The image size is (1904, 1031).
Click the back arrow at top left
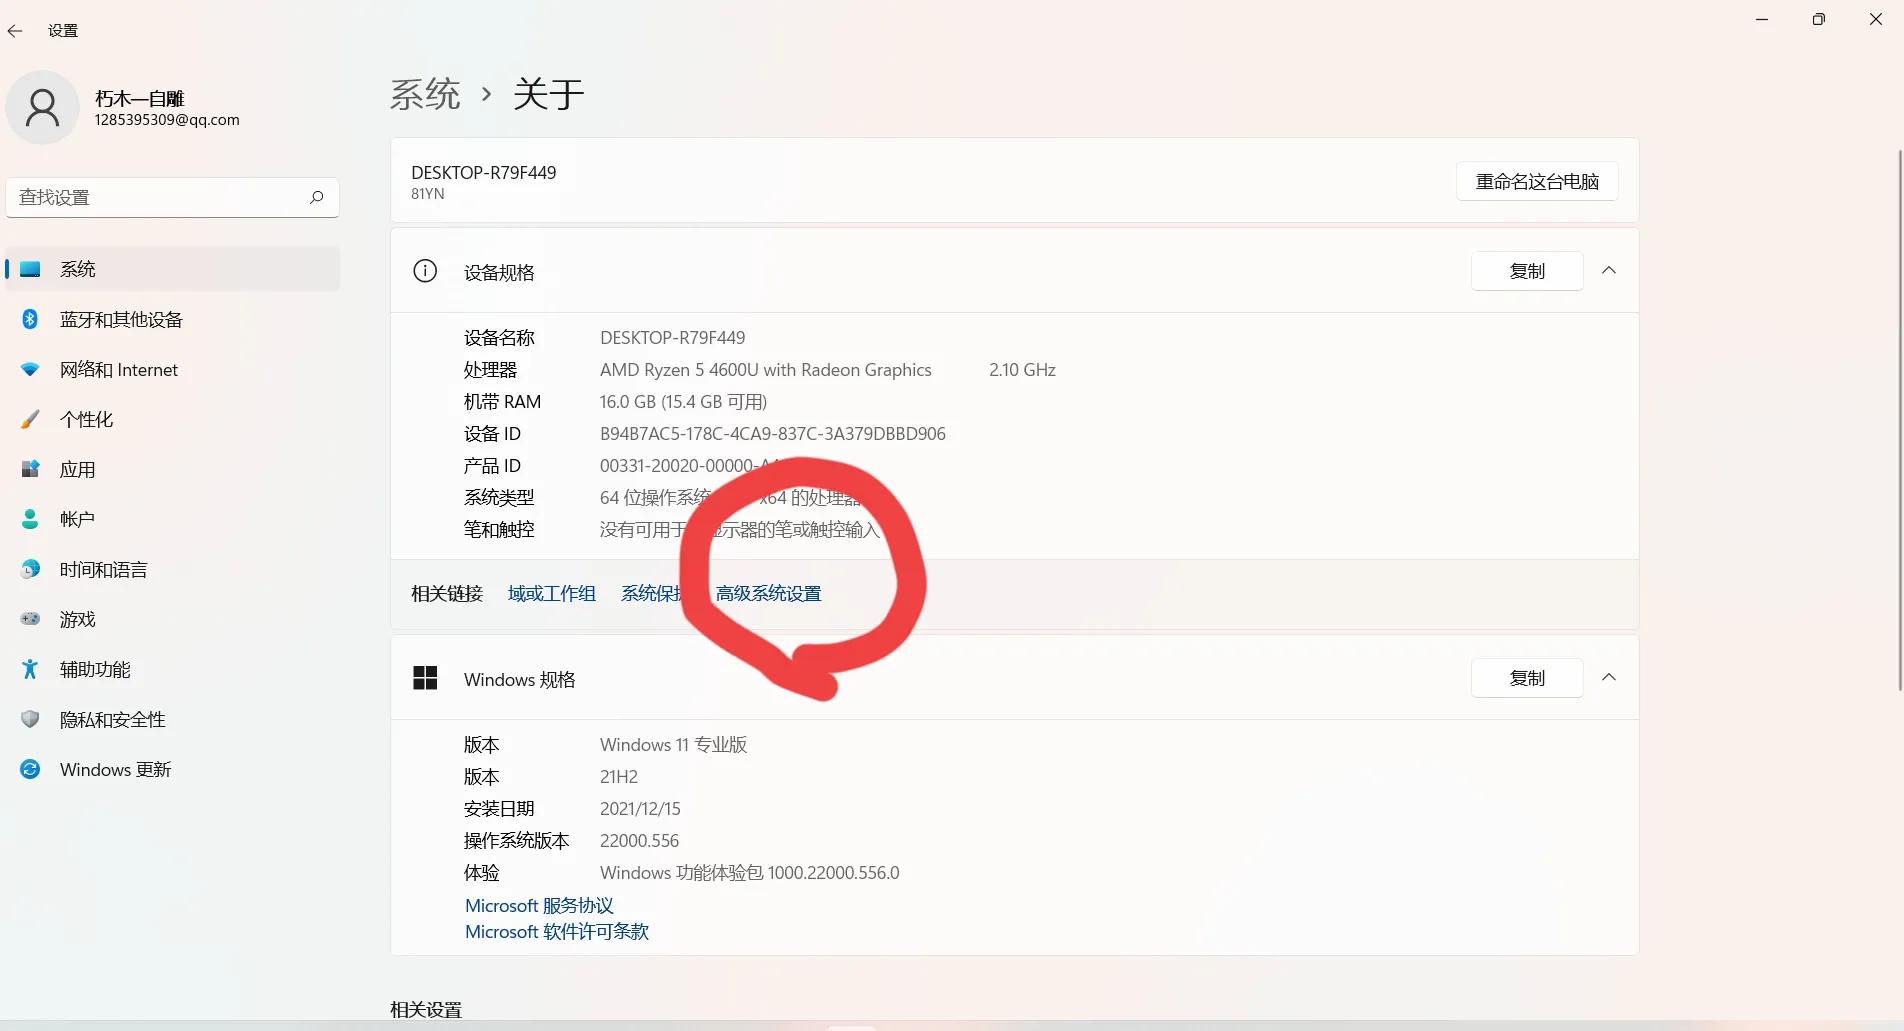[14, 31]
